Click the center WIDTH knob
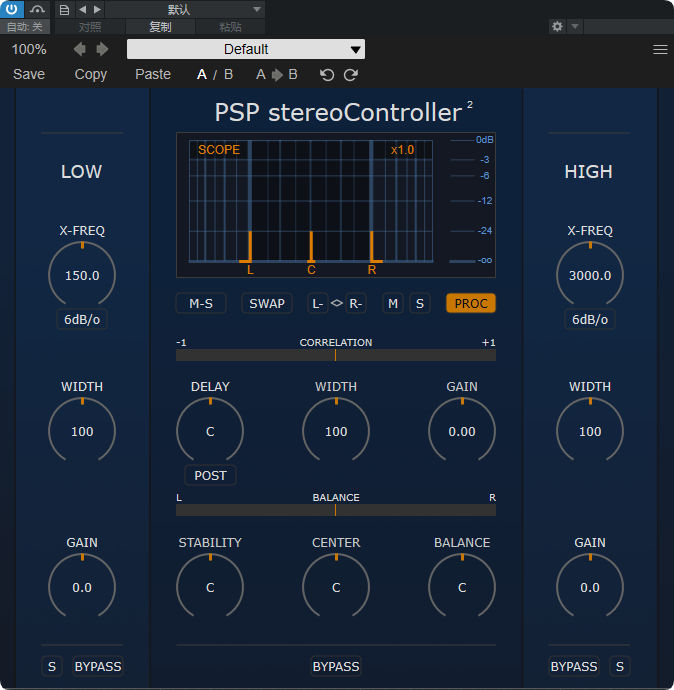The height and width of the screenshot is (690, 674). tap(336, 431)
